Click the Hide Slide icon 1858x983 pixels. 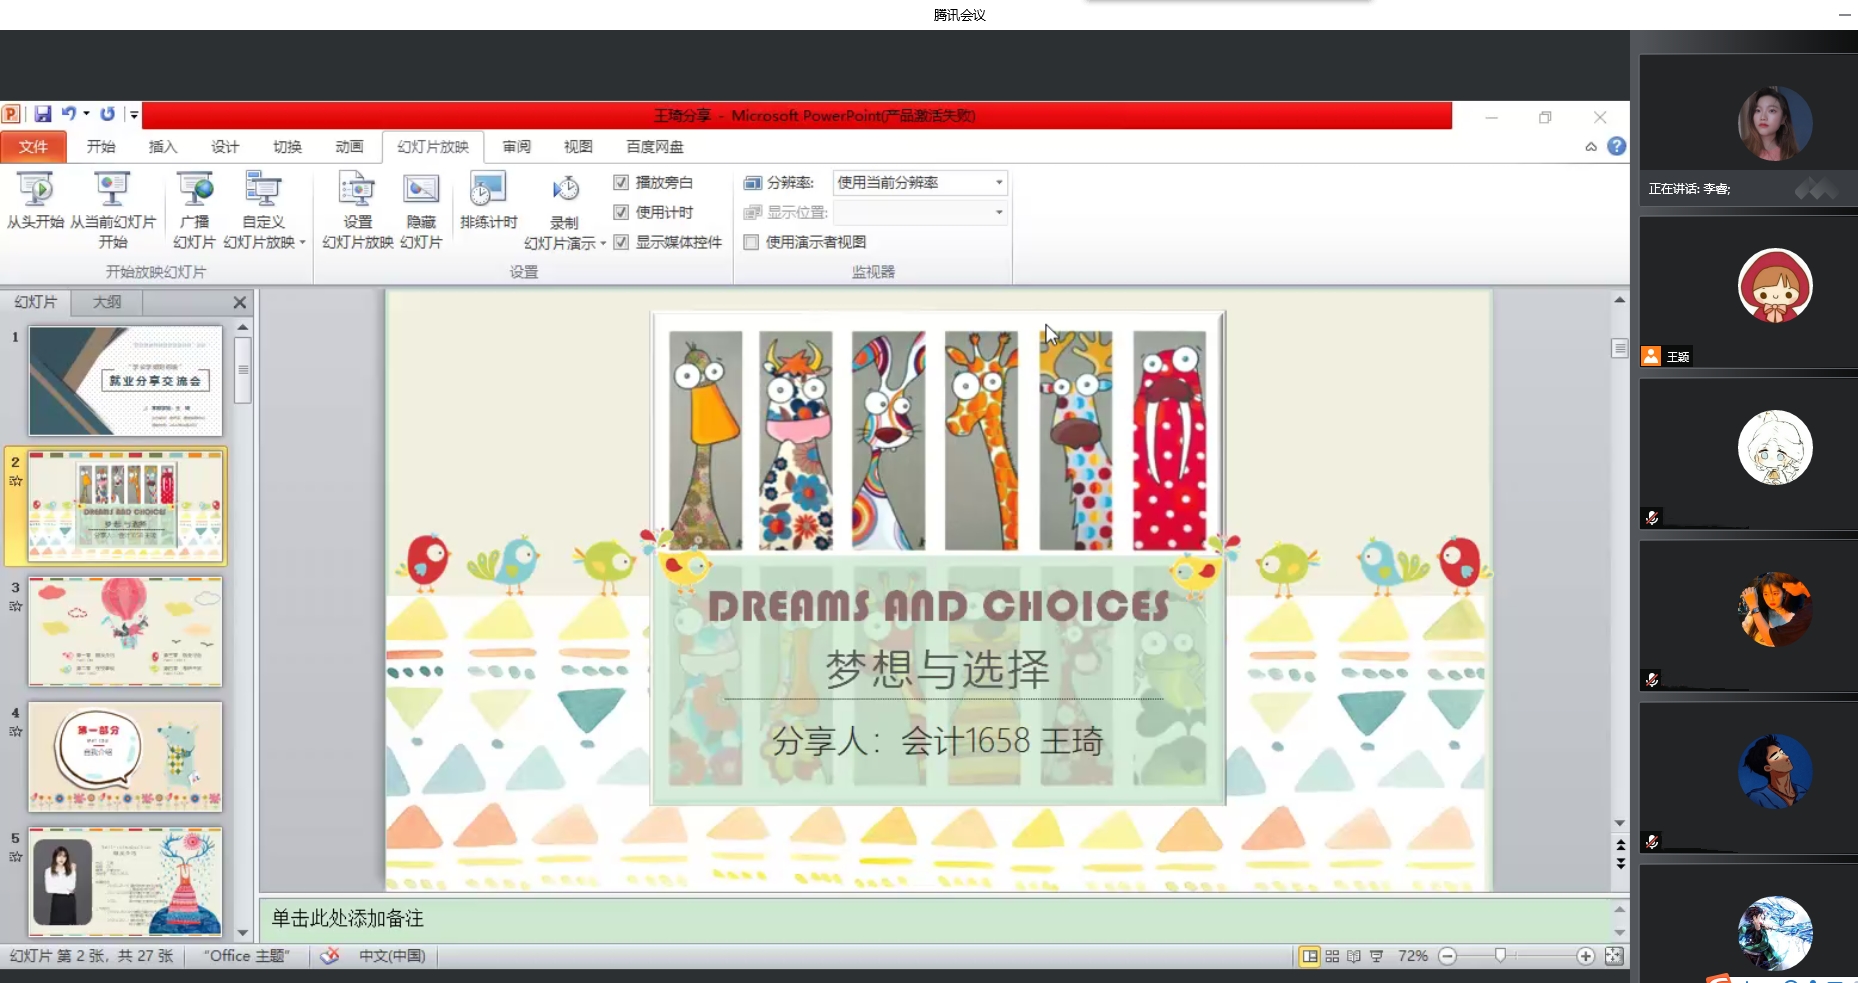click(x=421, y=191)
